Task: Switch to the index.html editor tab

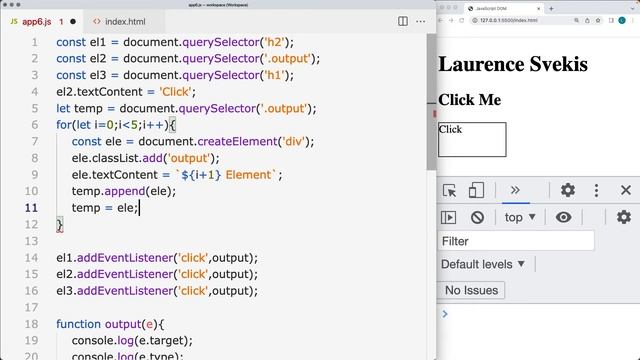Action: coord(125,22)
